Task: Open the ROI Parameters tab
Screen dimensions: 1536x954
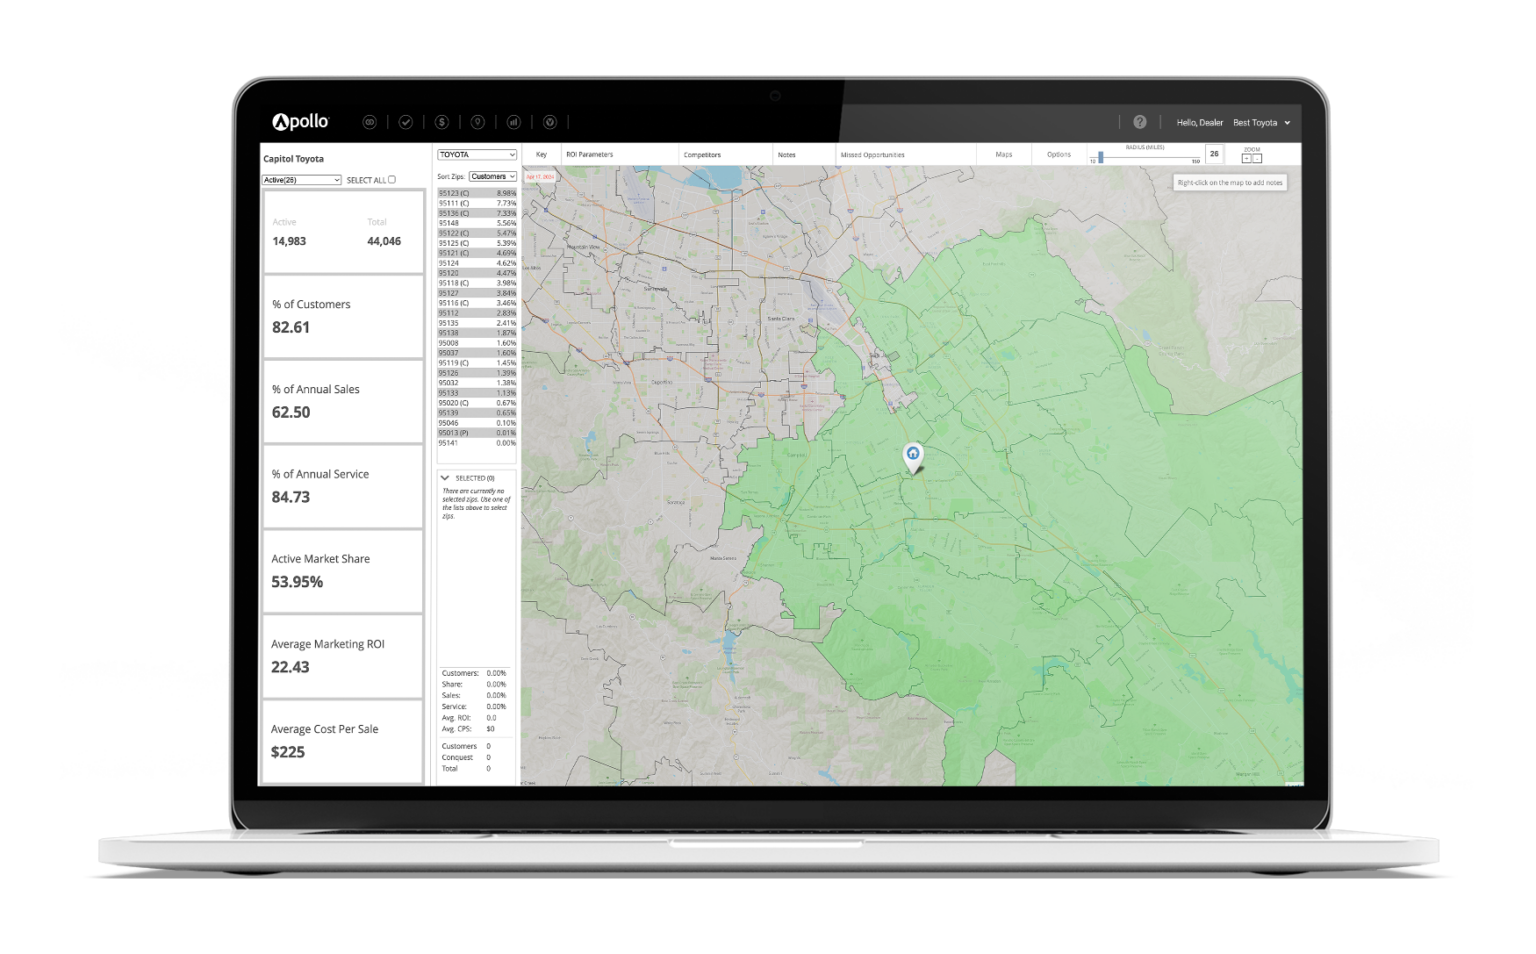Action: tap(589, 155)
